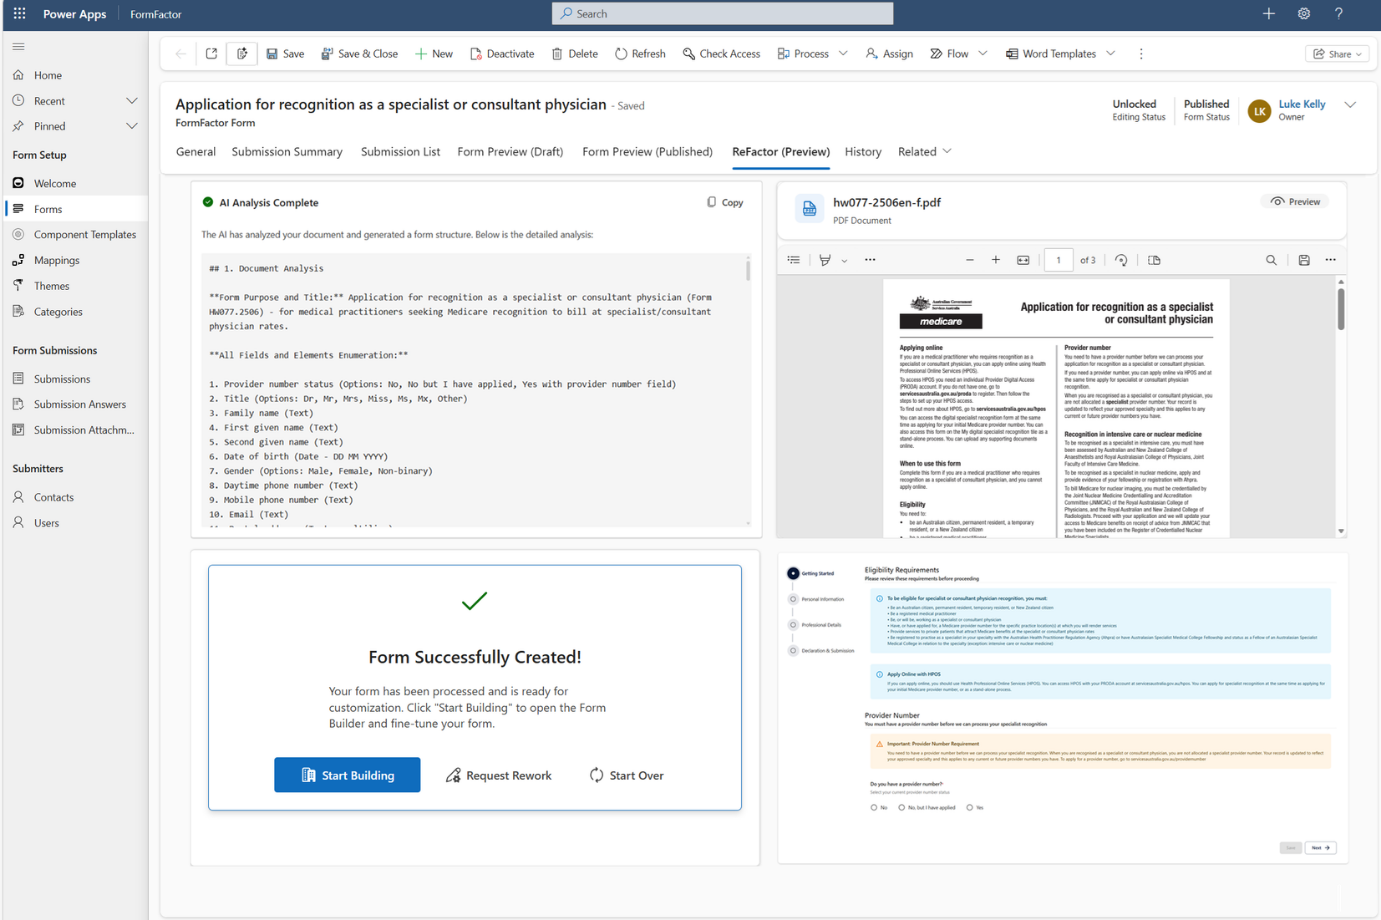This screenshot has width=1381, height=920.
Task: Save the PDF using disk icon
Action: click(1304, 260)
